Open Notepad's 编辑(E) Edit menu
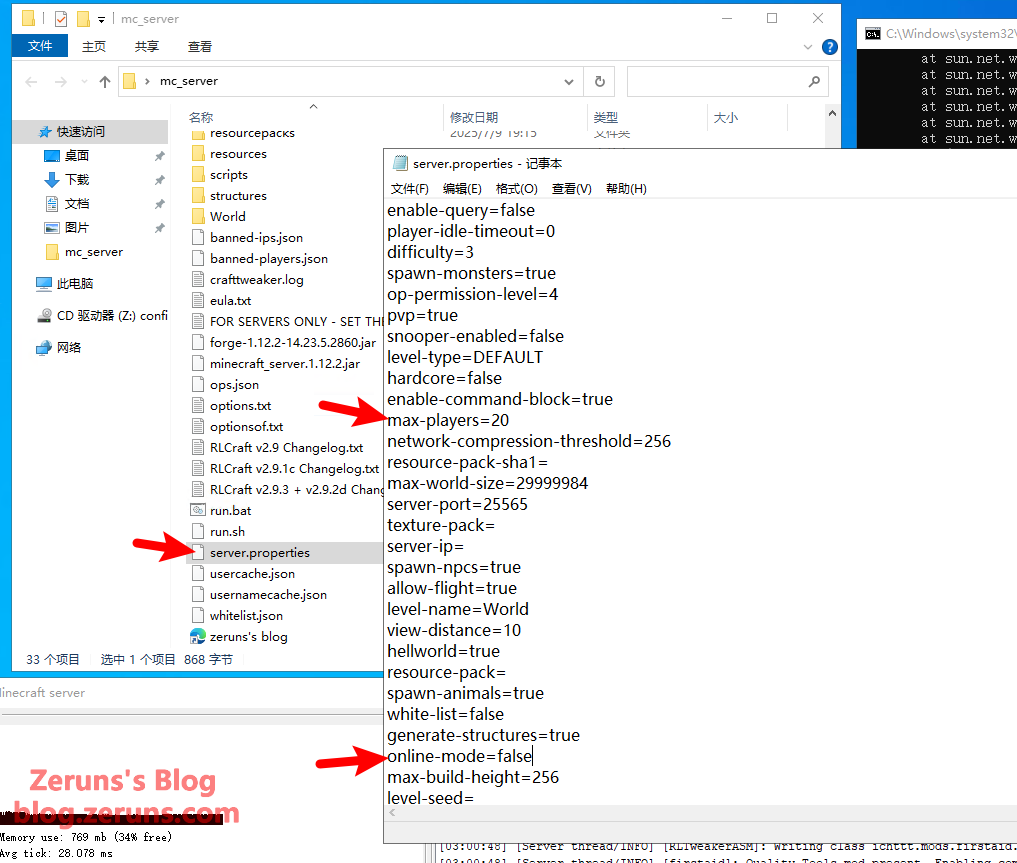 click(462, 188)
